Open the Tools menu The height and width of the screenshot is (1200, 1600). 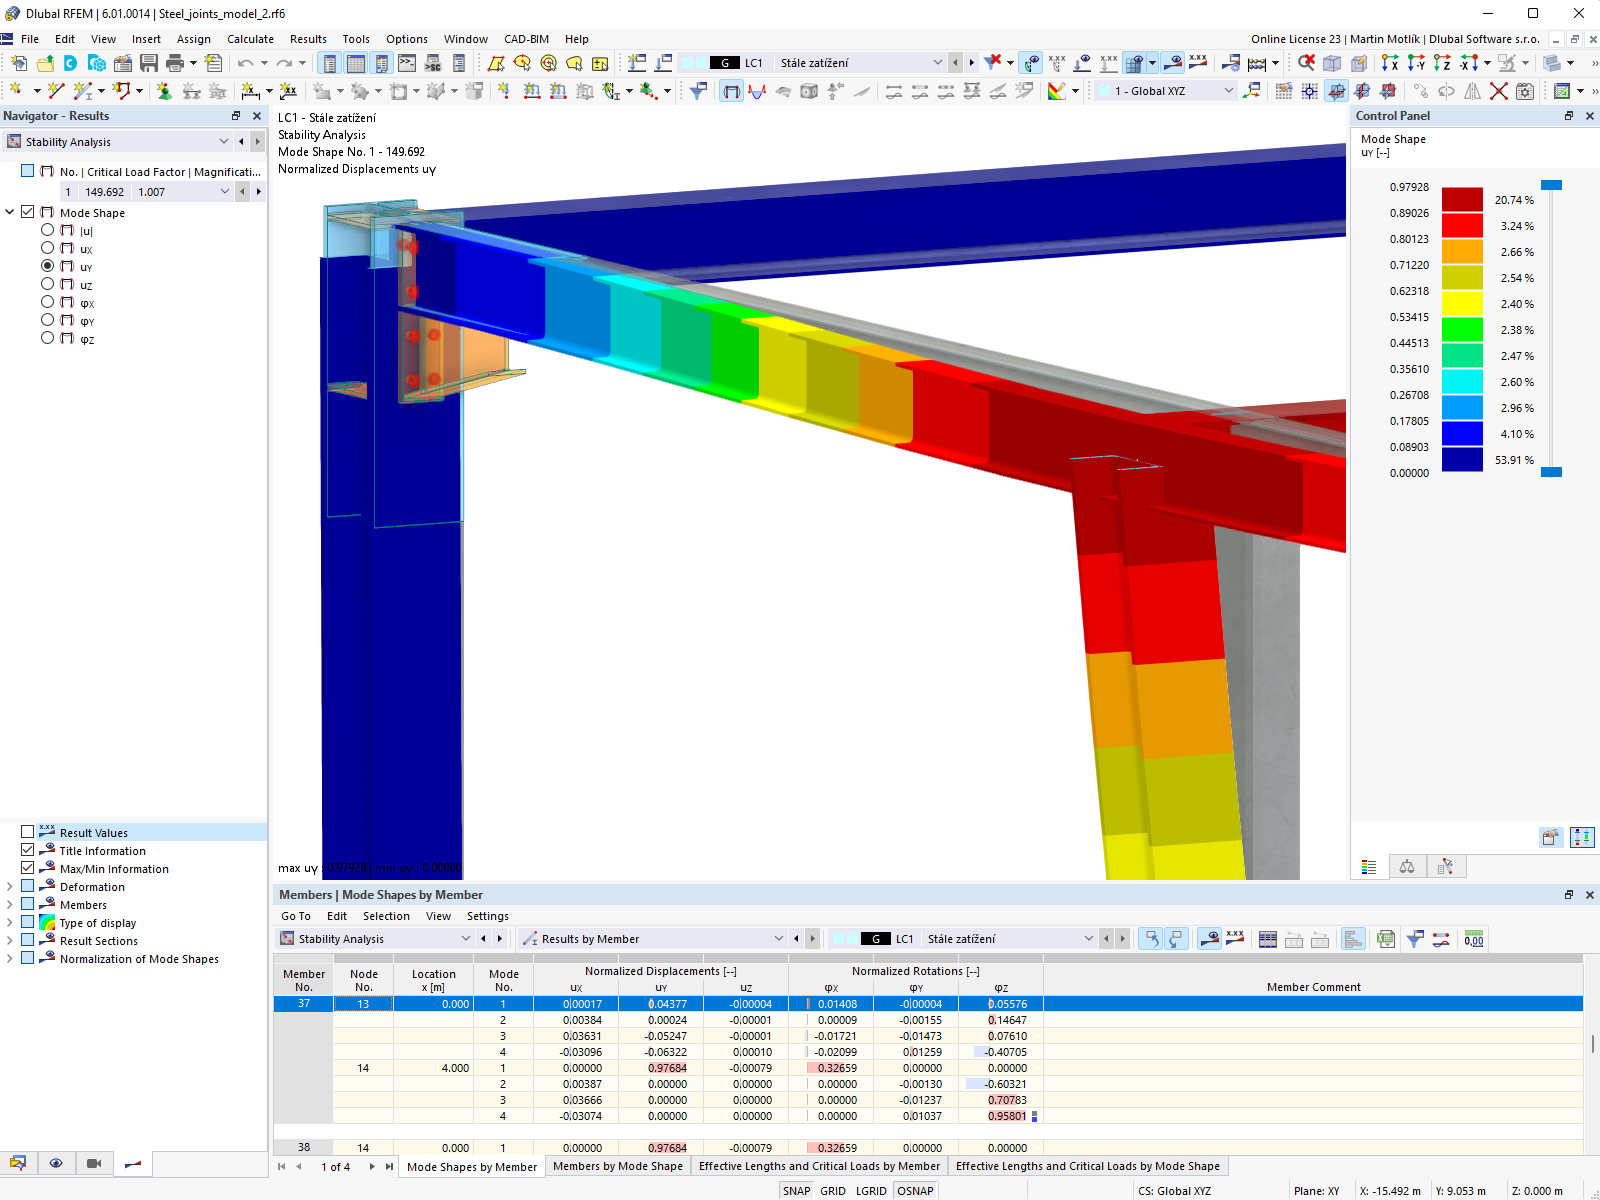[356, 39]
